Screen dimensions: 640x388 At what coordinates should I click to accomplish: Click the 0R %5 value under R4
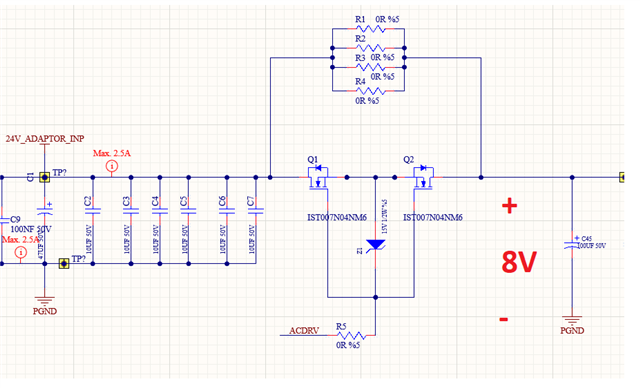click(x=367, y=100)
